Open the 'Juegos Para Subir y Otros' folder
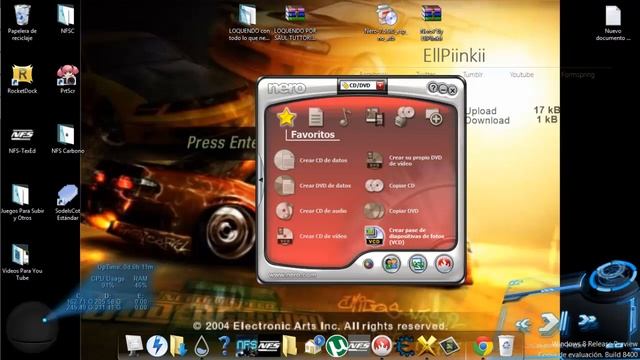The width and height of the screenshot is (640, 360). [x=22, y=202]
